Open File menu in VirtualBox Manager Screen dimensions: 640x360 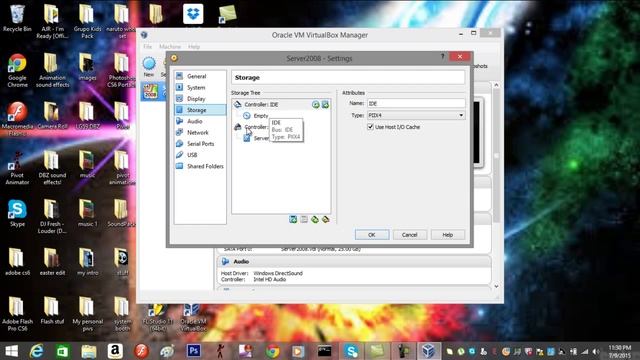pos(147,47)
